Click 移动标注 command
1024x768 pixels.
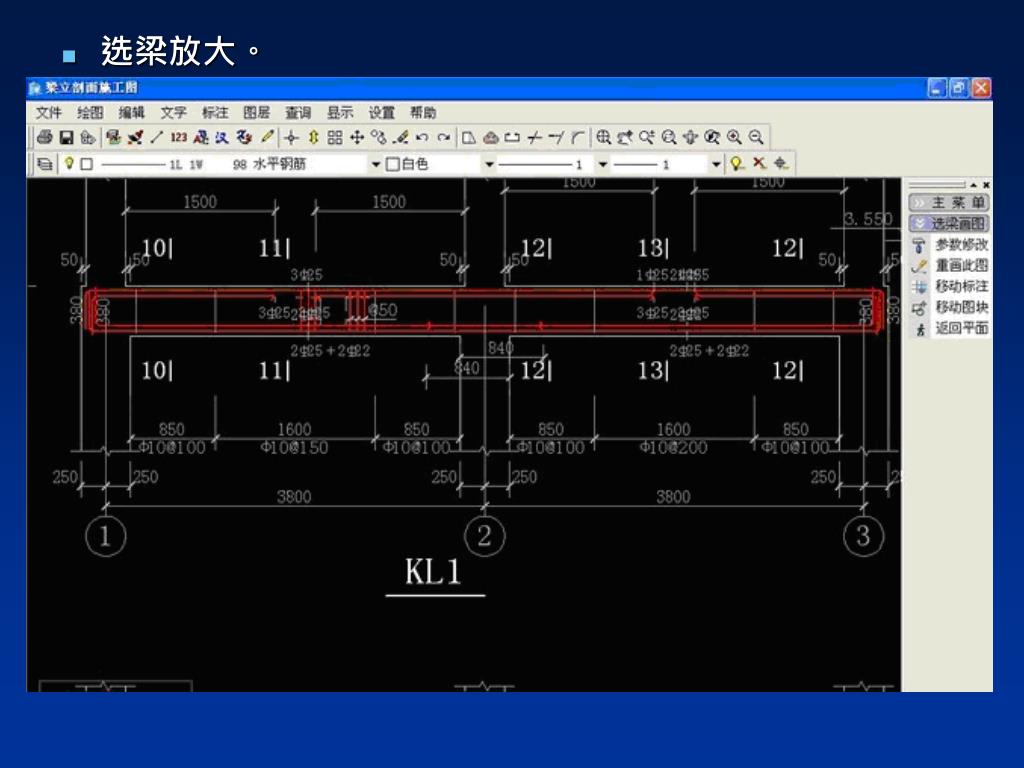pos(961,287)
